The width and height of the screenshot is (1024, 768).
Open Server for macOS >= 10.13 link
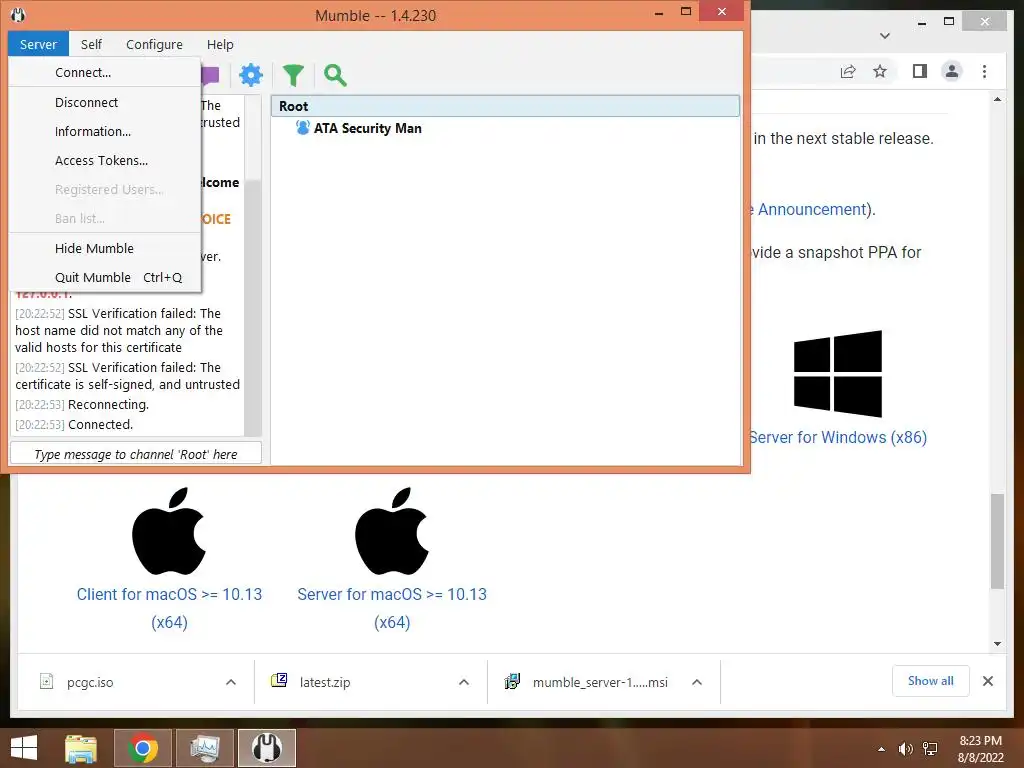click(x=392, y=608)
